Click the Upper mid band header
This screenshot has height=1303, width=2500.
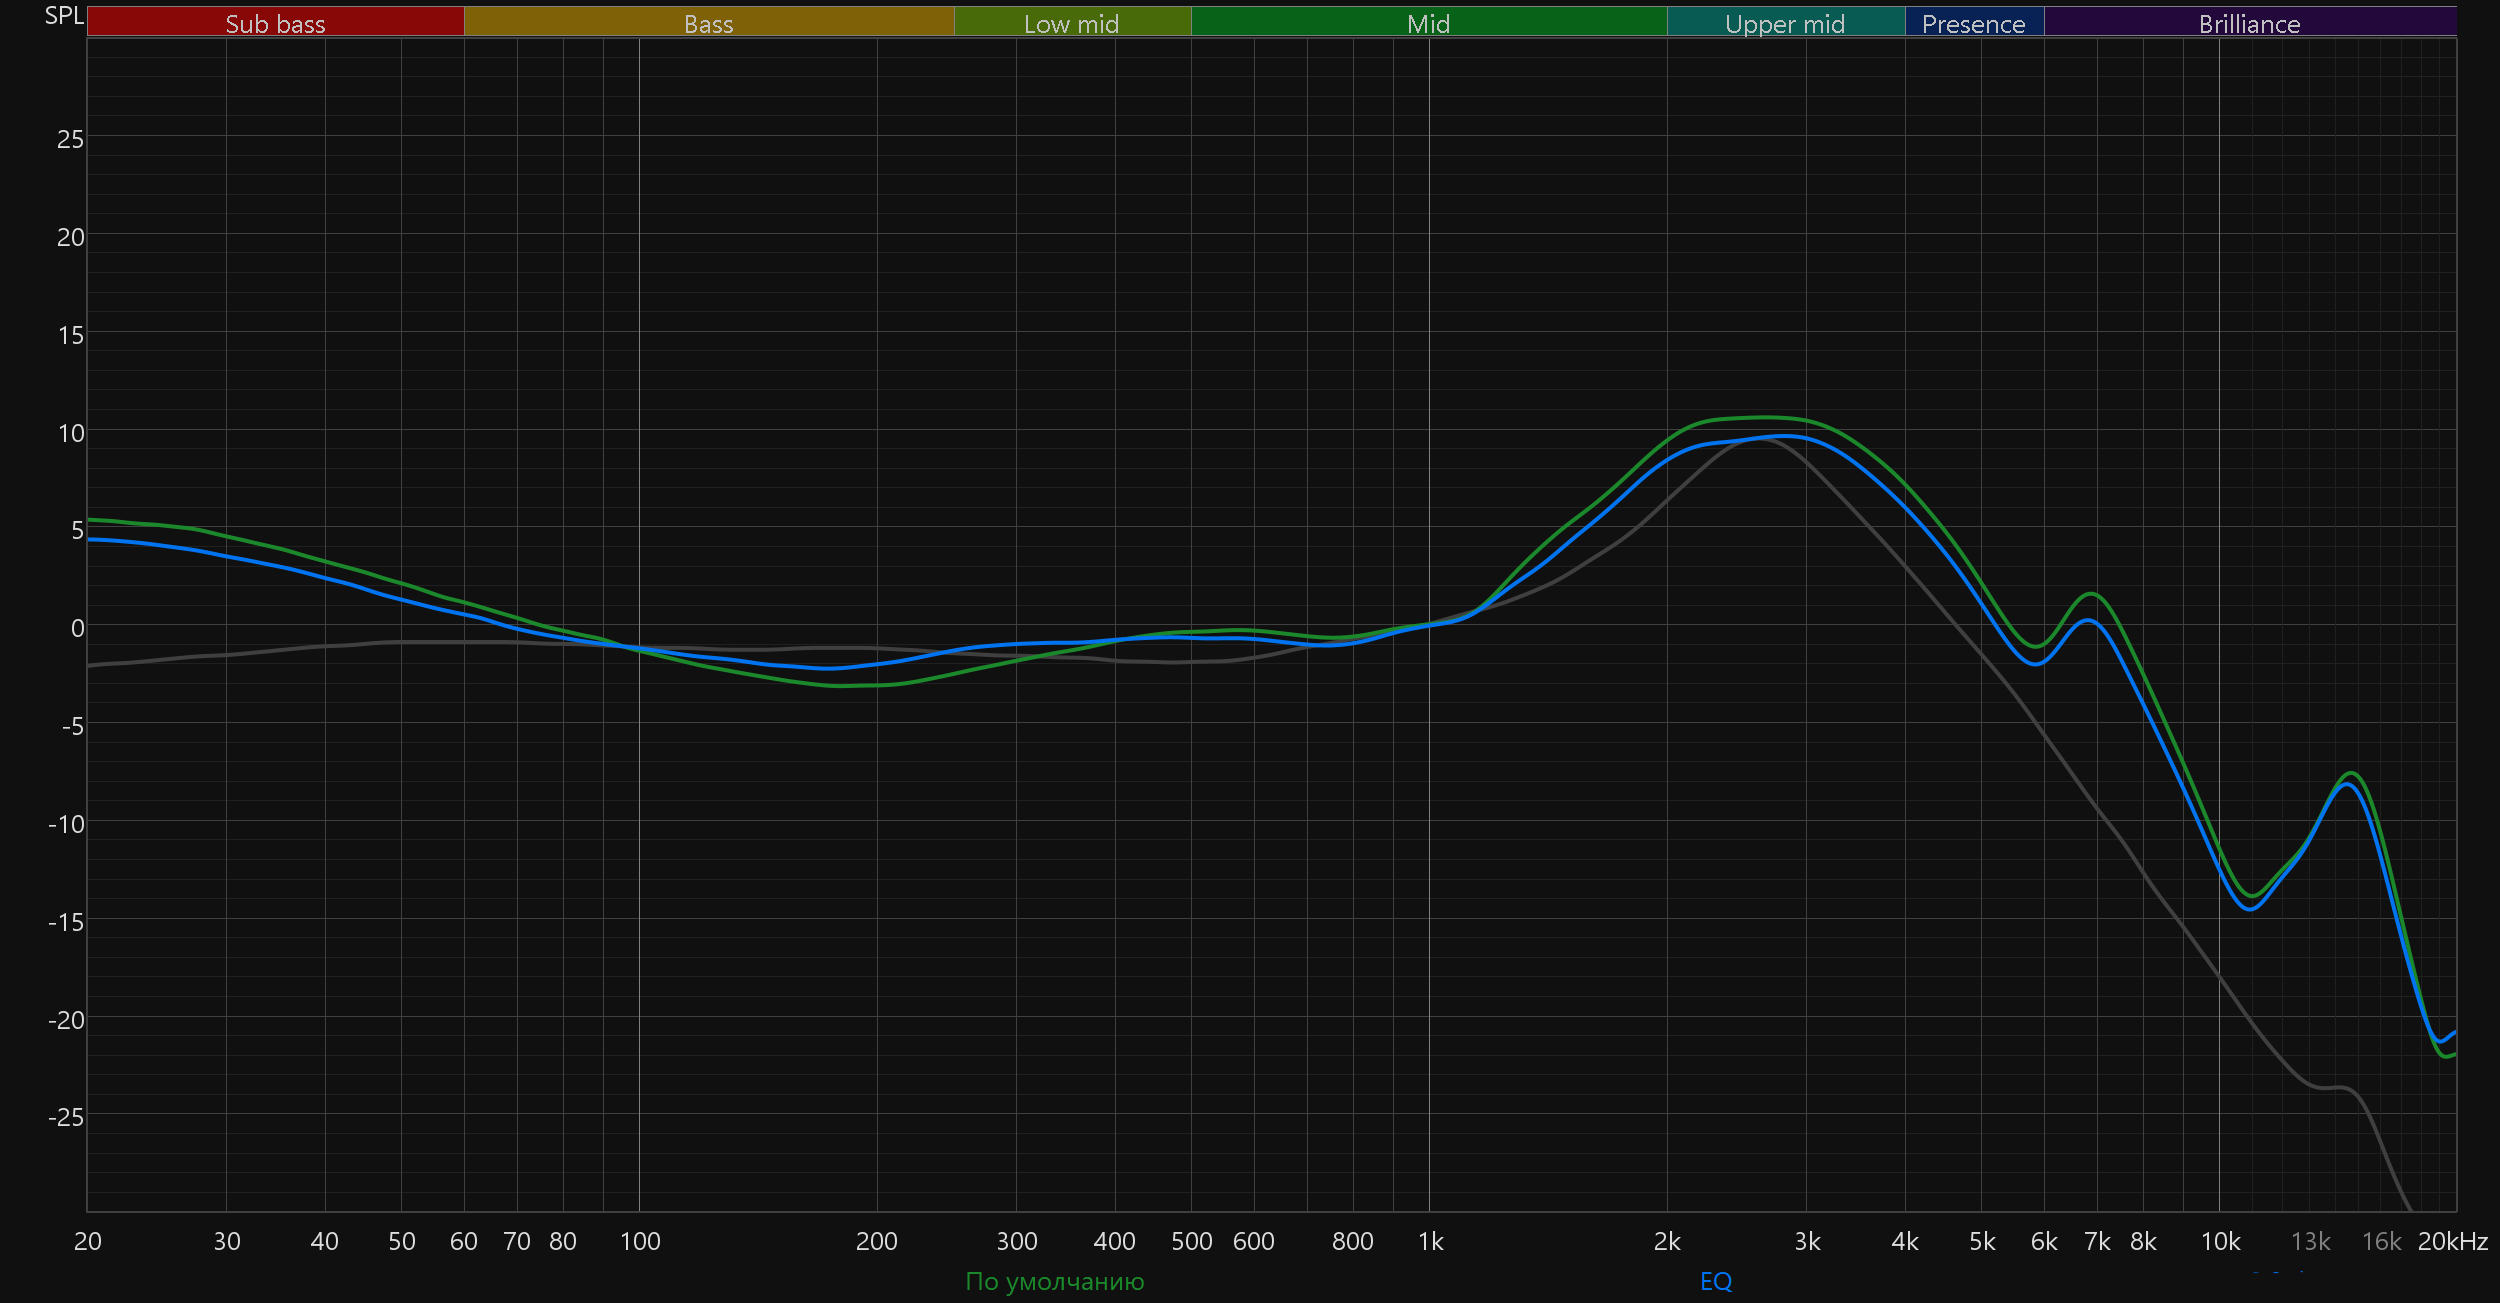pyautogui.click(x=1785, y=23)
